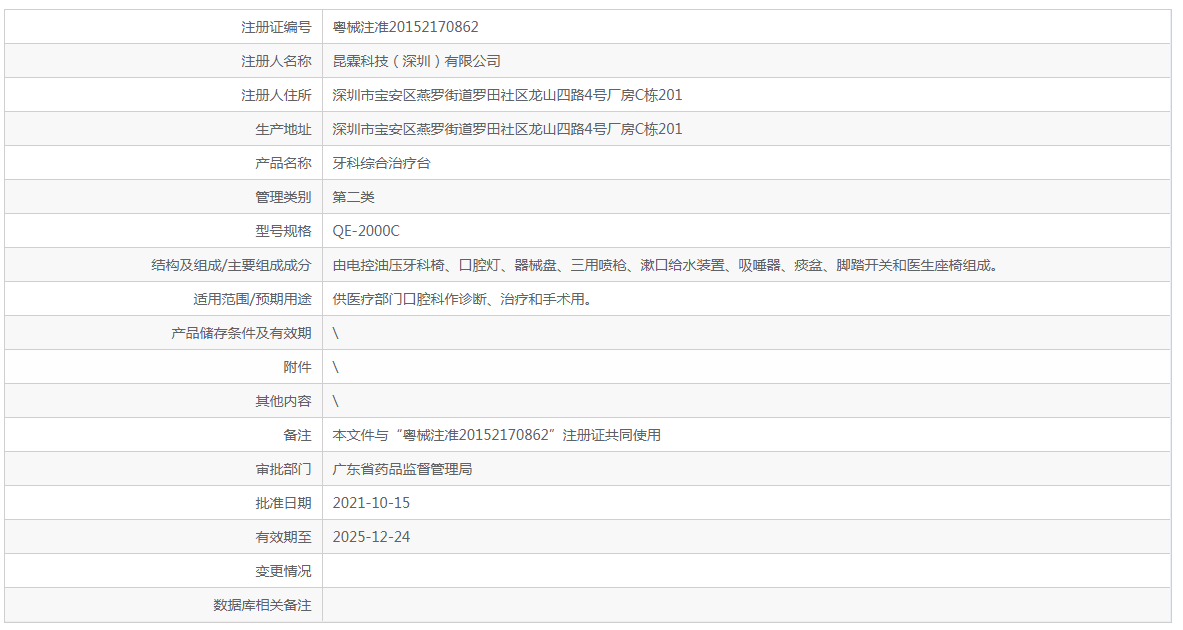
Task: Select the 注册人住所 label
Action: [x=276, y=95]
